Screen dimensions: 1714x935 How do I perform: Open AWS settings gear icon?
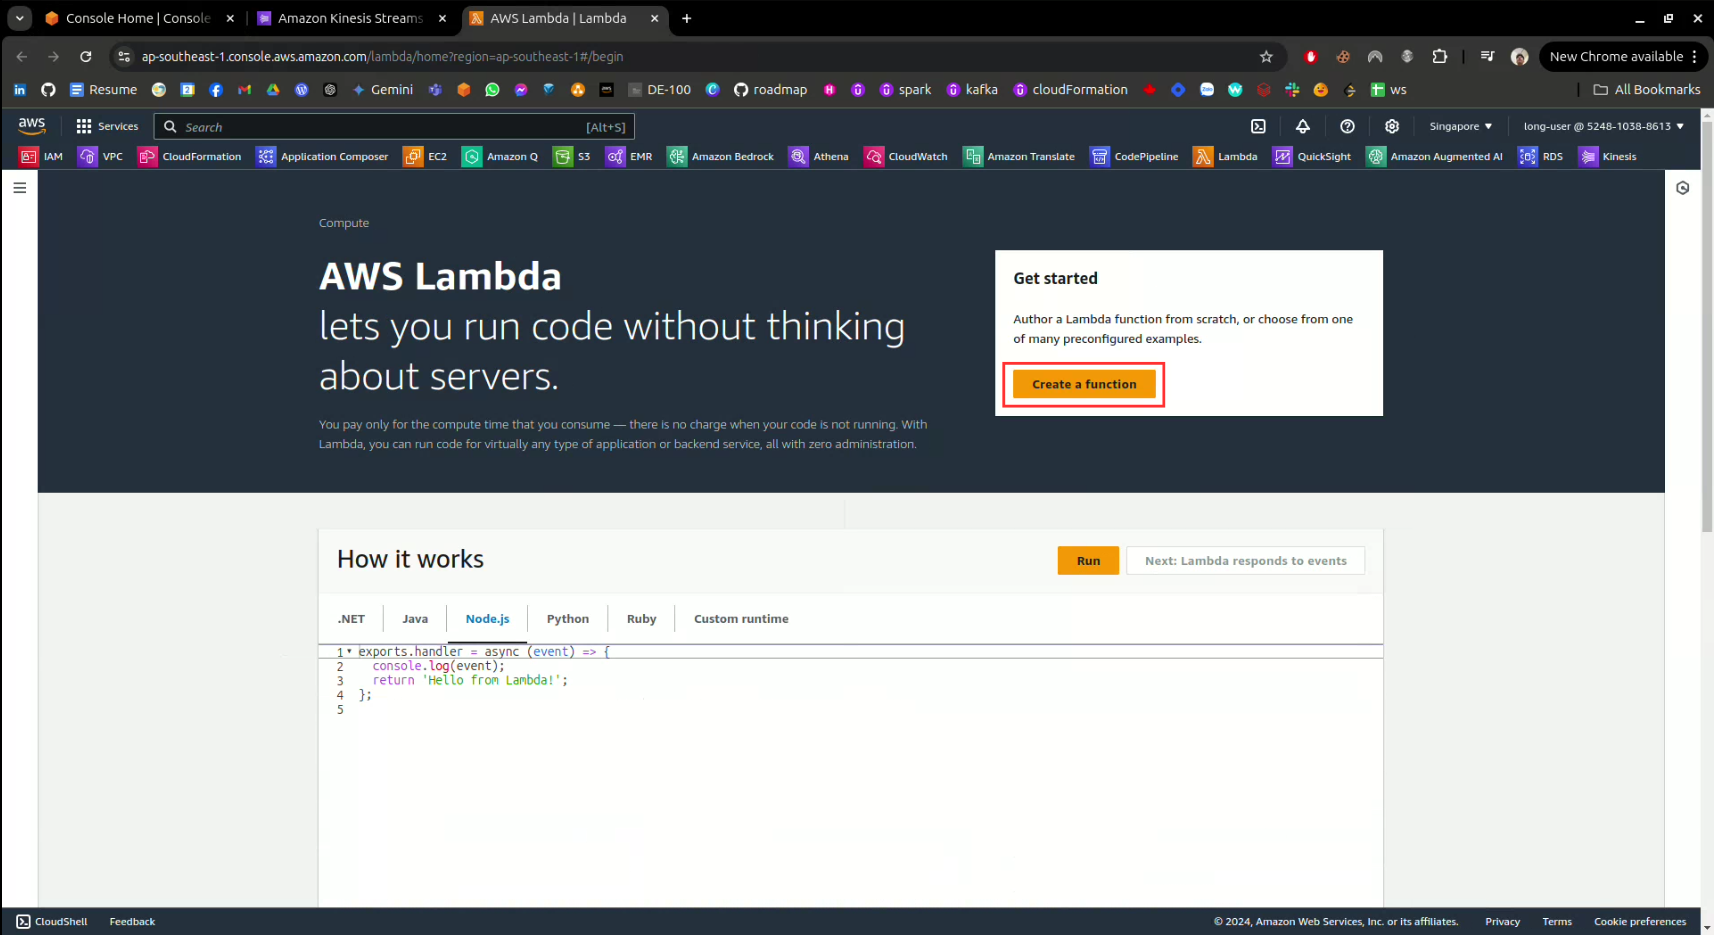pyautogui.click(x=1391, y=126)
